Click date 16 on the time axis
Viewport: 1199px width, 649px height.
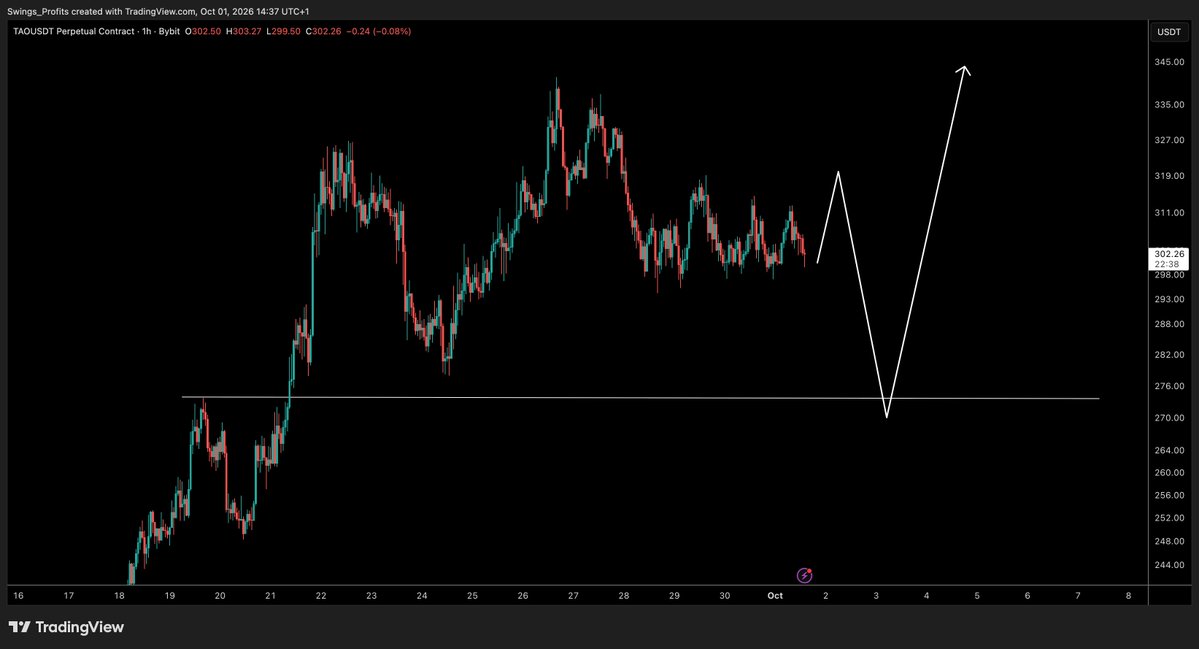pos(18,595)
